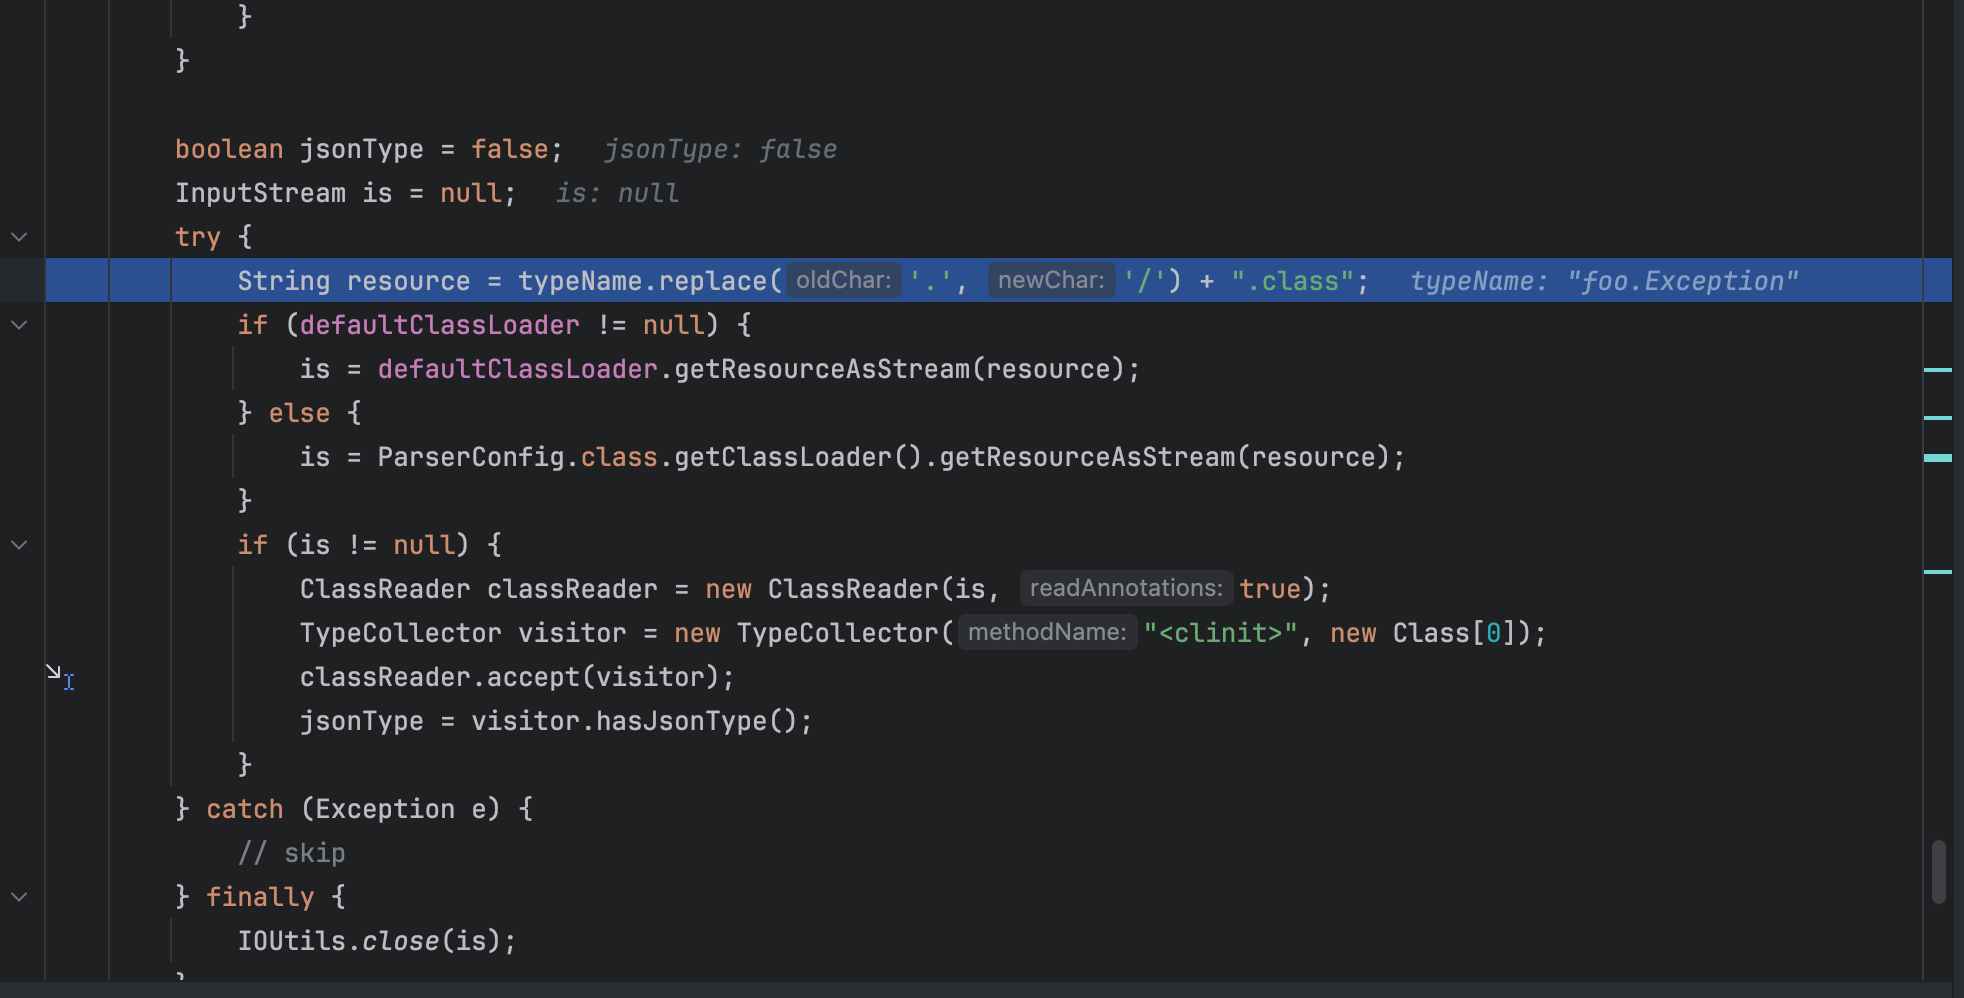Viewport: 1964px width, 998px height.
Task: Click the gutter beside the highlighted String resource line
Action: pyautogui.click(x=77, y=280)
